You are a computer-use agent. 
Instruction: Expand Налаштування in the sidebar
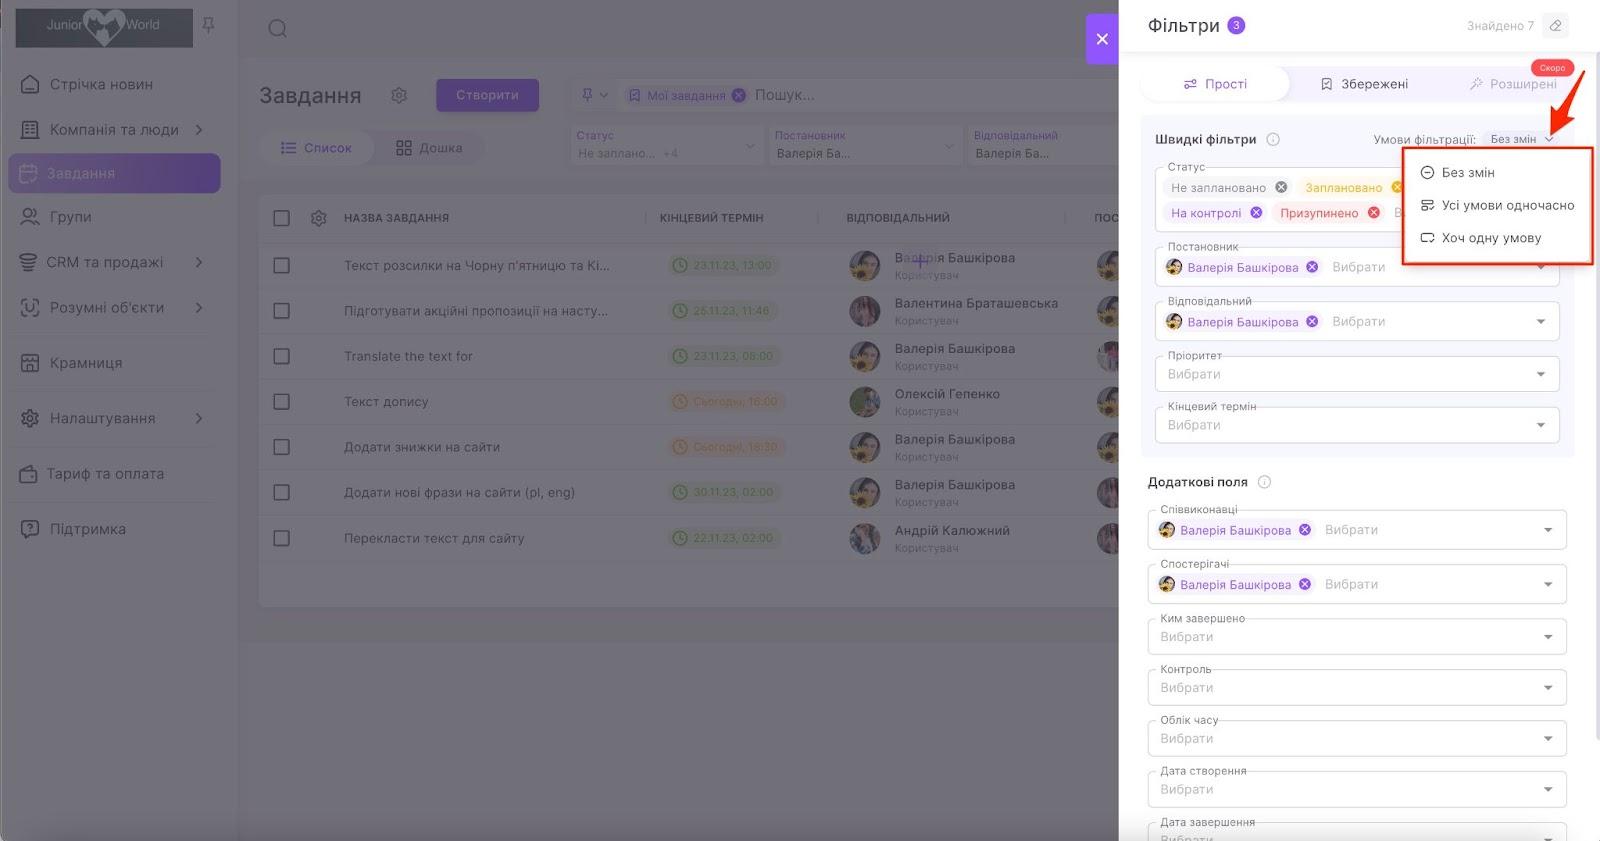click(199, 418)
